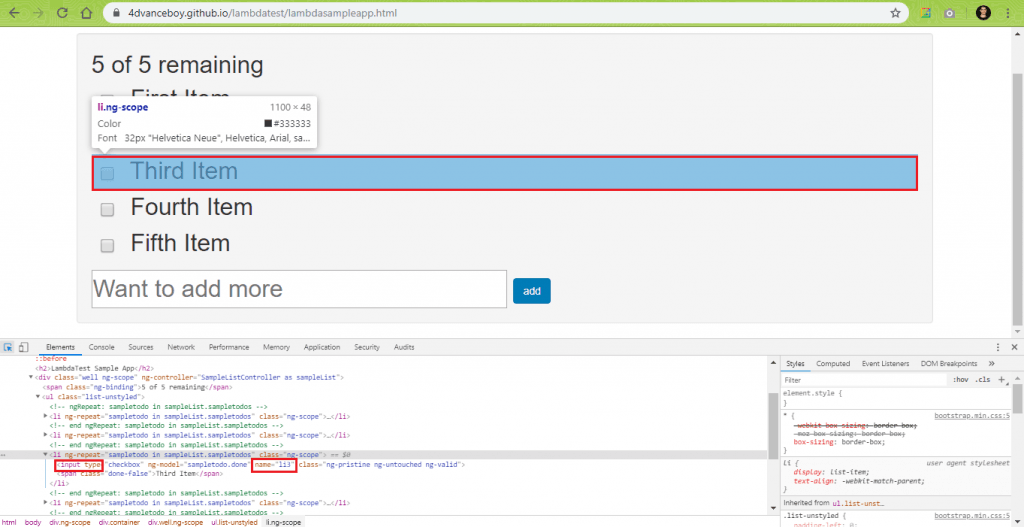This screenshot has height=527, width=1024.
Task: Open the Audits tab
Action: (404, 347)
